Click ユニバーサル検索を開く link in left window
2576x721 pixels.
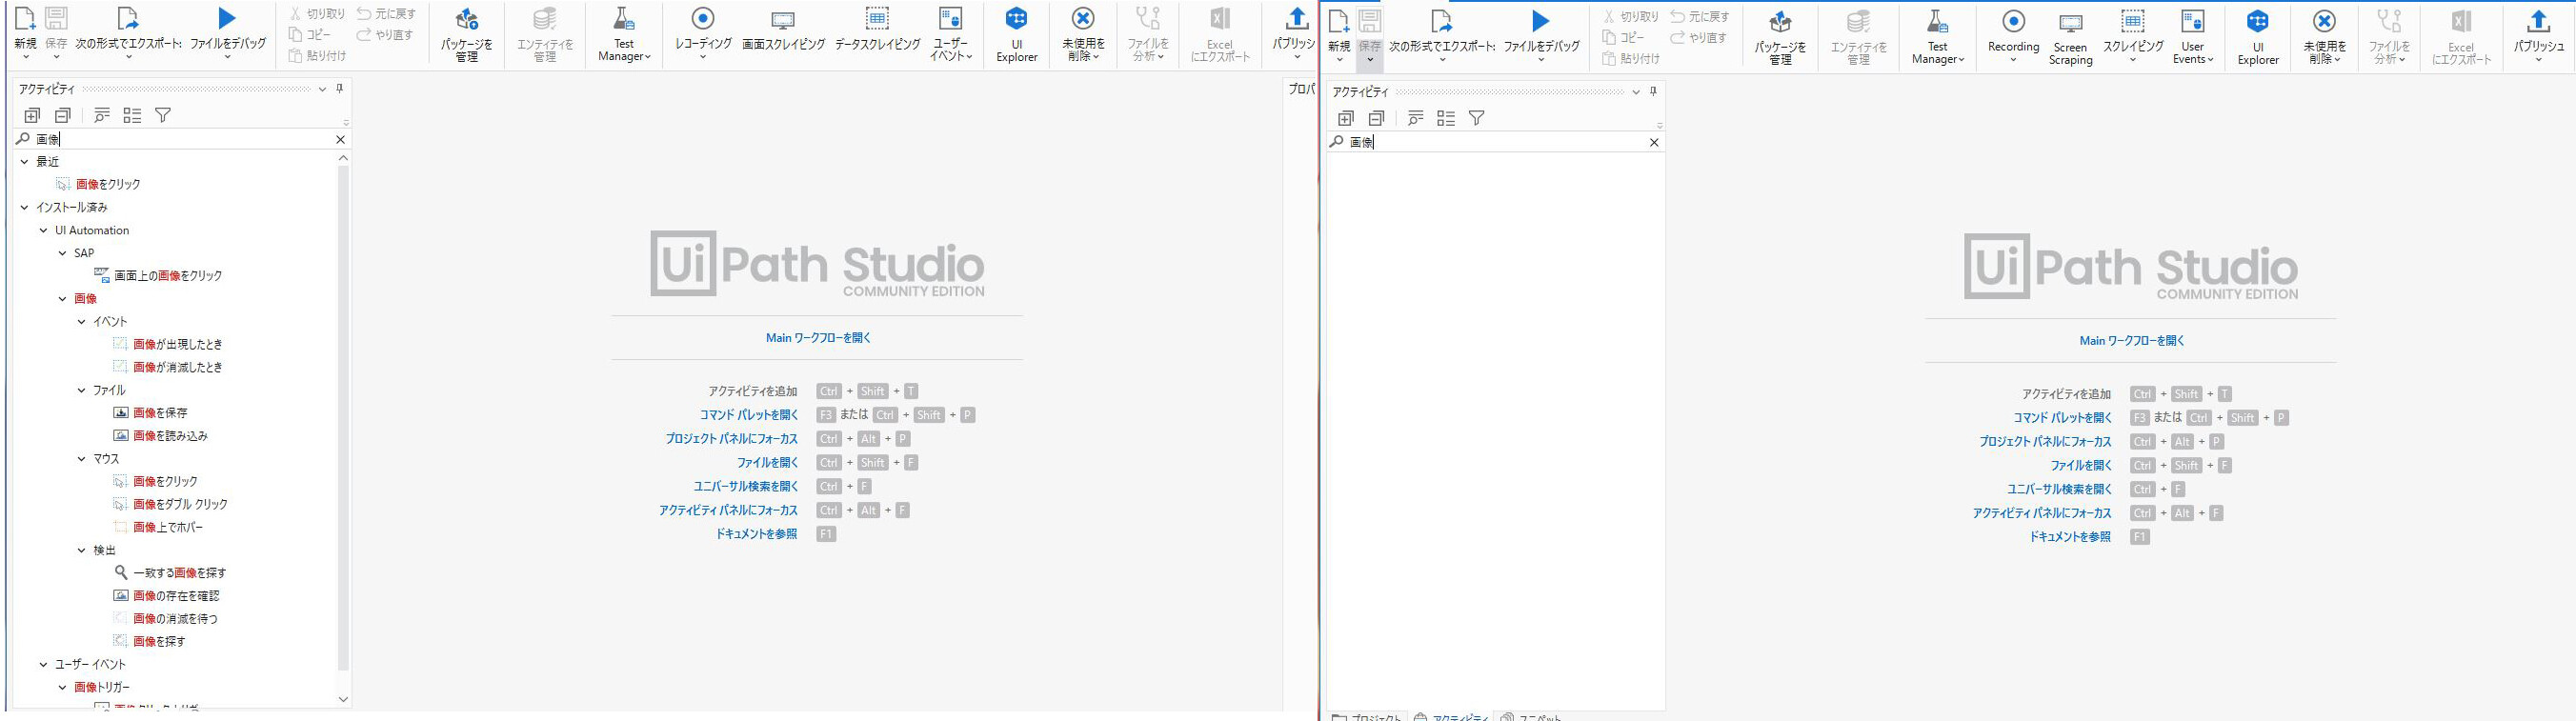pyautogui.click(x=745, y=487)
